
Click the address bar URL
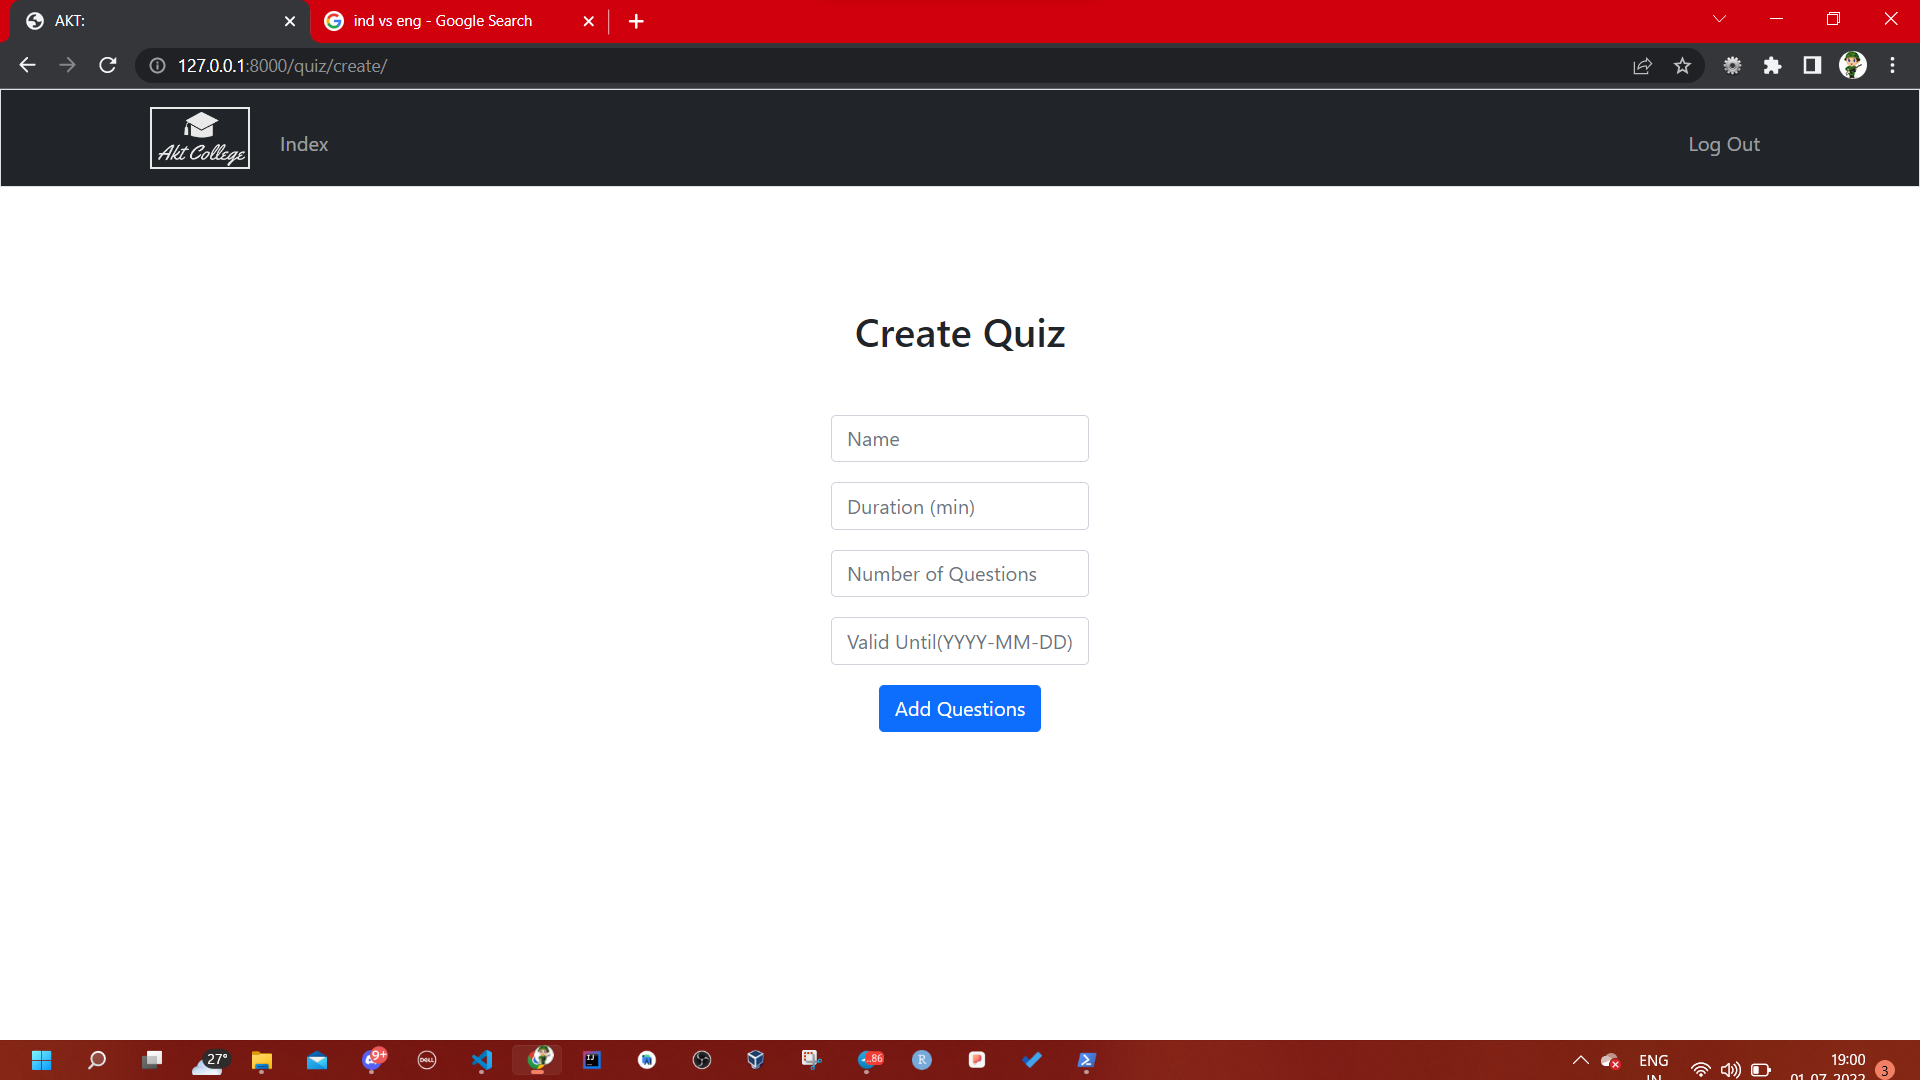[x=282, y=66]
